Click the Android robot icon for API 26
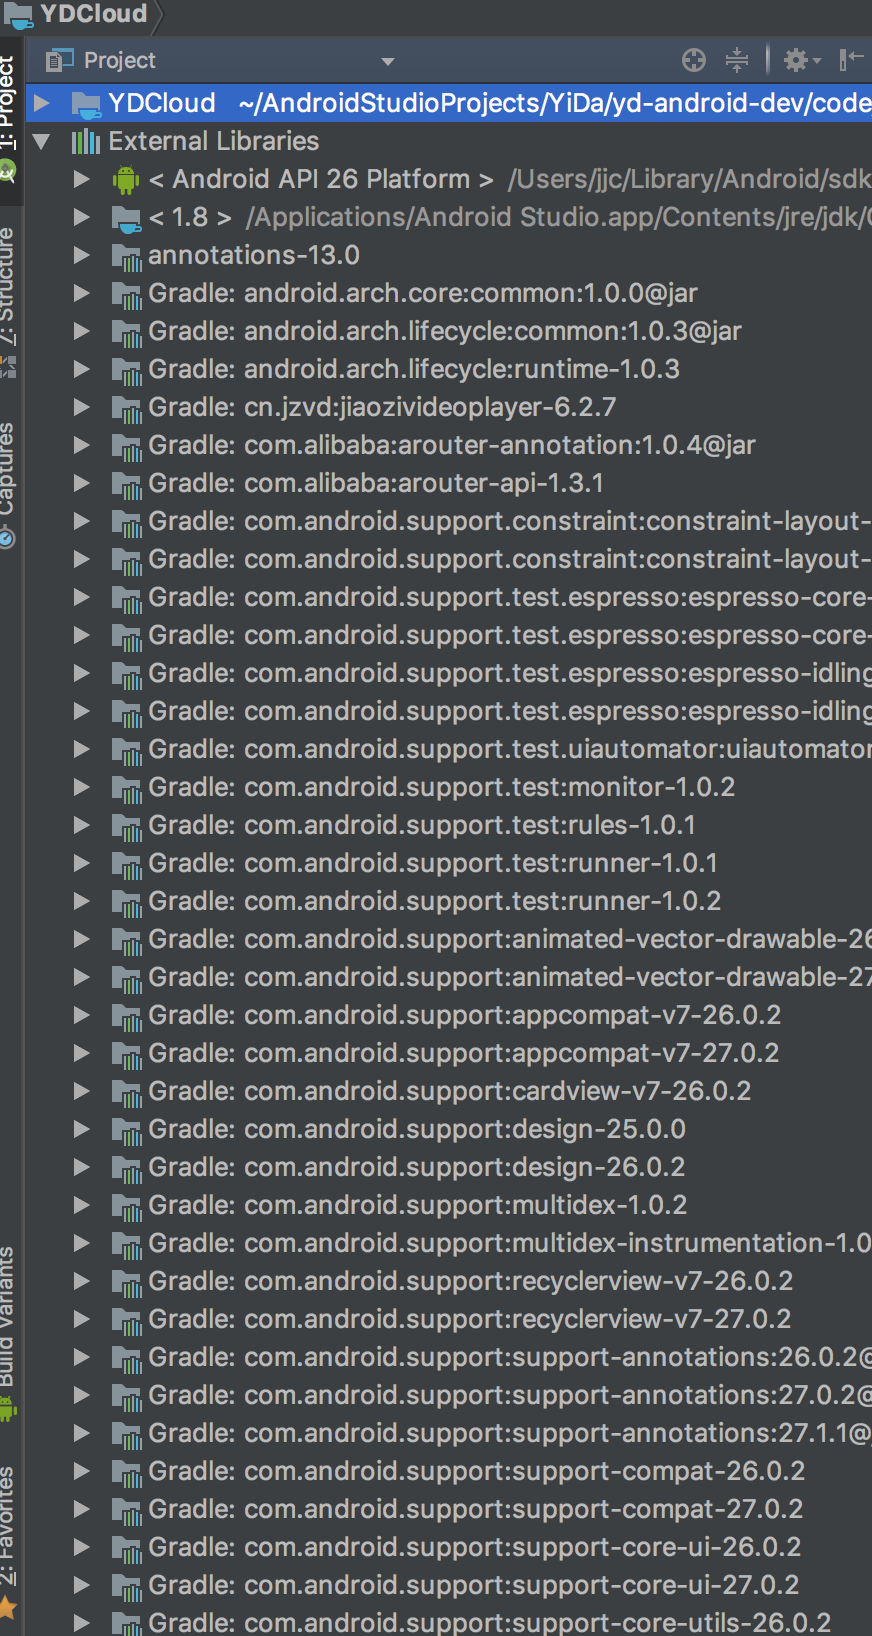 [126, 180]
